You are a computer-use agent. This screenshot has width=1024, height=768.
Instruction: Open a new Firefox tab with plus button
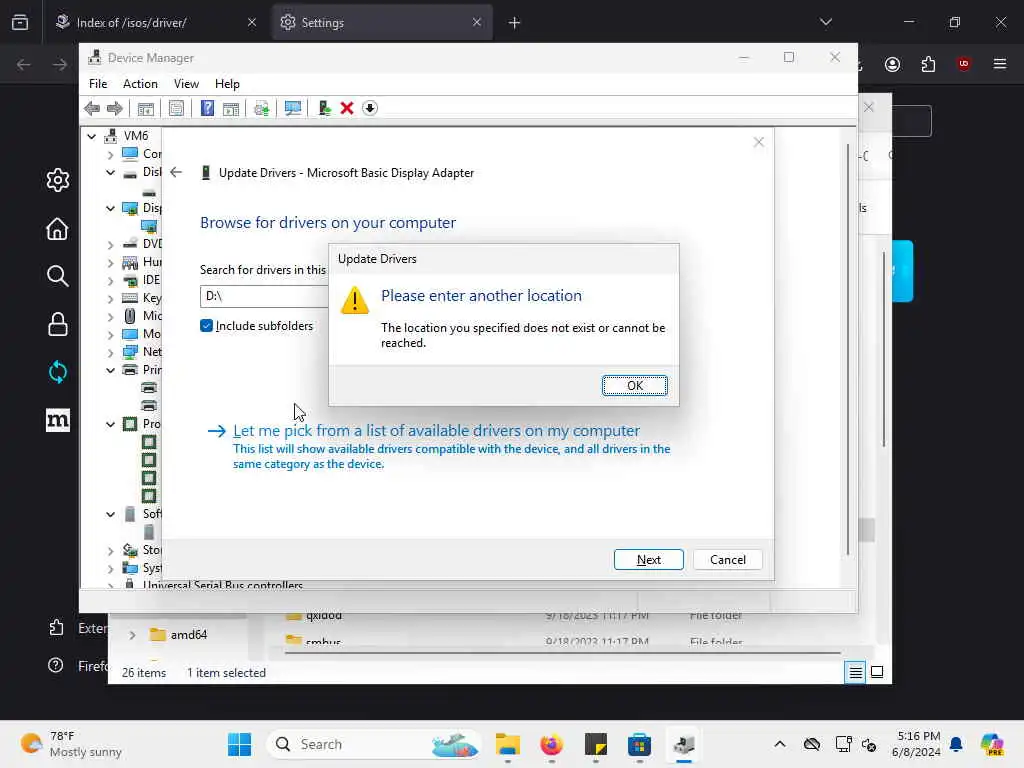point(514,23)
